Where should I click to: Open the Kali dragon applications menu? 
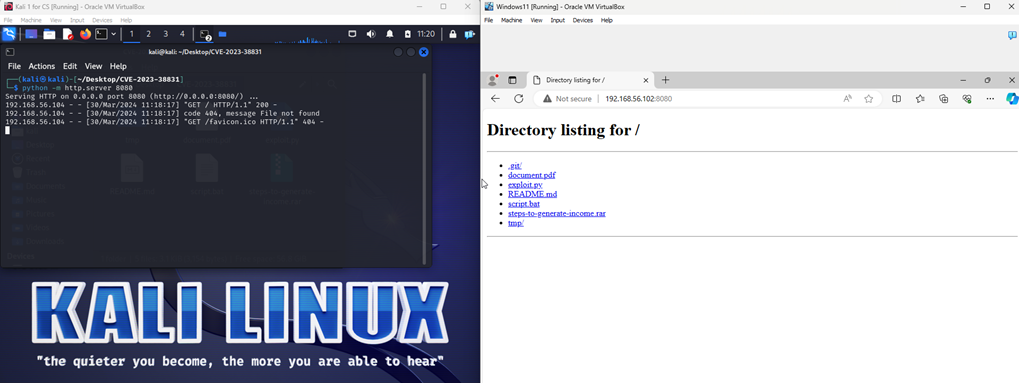coord(9,34)
